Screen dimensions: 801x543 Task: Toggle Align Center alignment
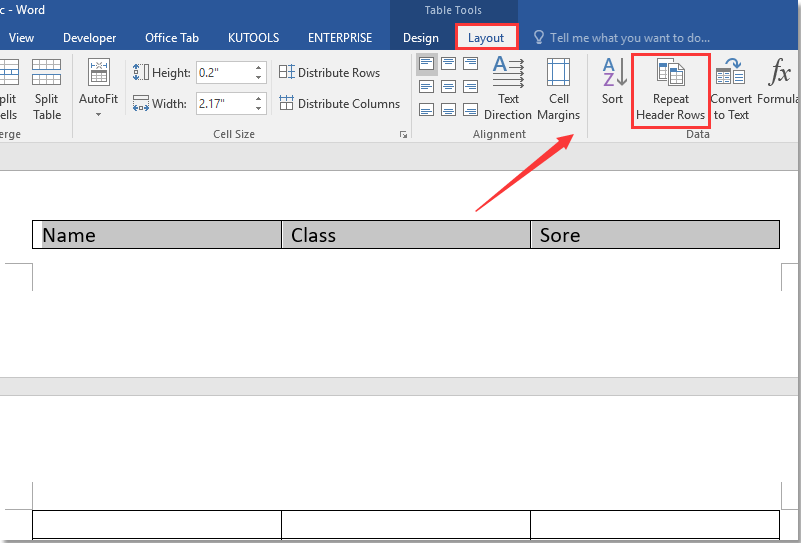[x=449, y=87]
